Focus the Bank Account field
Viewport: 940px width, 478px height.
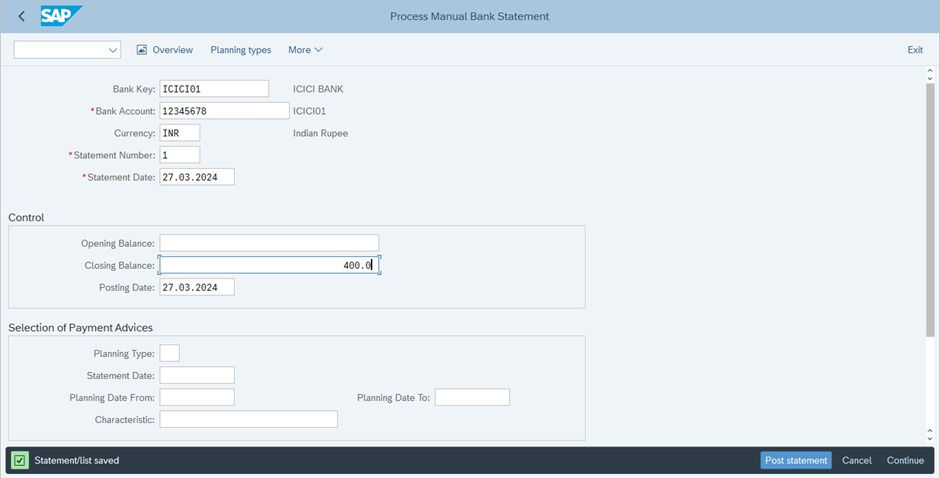pyautogui.click(x=224, y=111)
